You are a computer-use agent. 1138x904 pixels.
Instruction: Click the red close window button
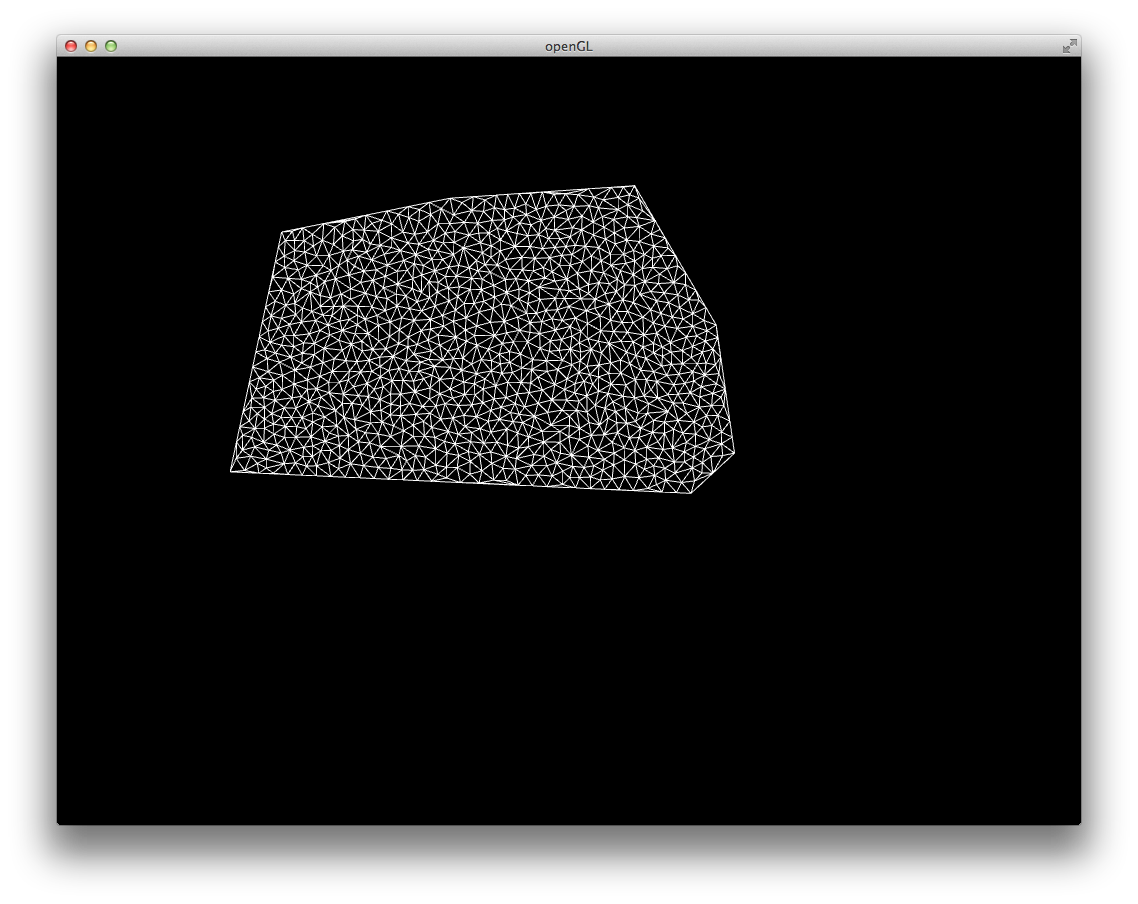tap(71, 46)
